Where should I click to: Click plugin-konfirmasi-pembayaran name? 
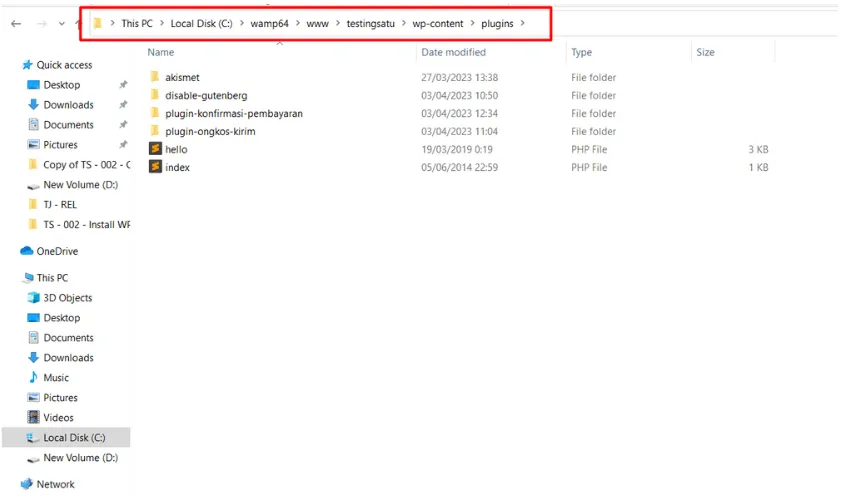(234, 114)
